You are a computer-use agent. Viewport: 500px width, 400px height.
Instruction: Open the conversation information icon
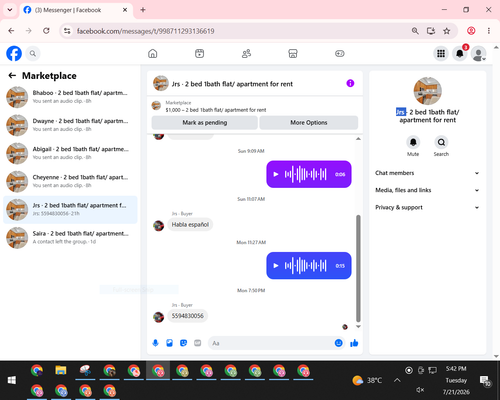pyautogui.click(x=350, y=83)
